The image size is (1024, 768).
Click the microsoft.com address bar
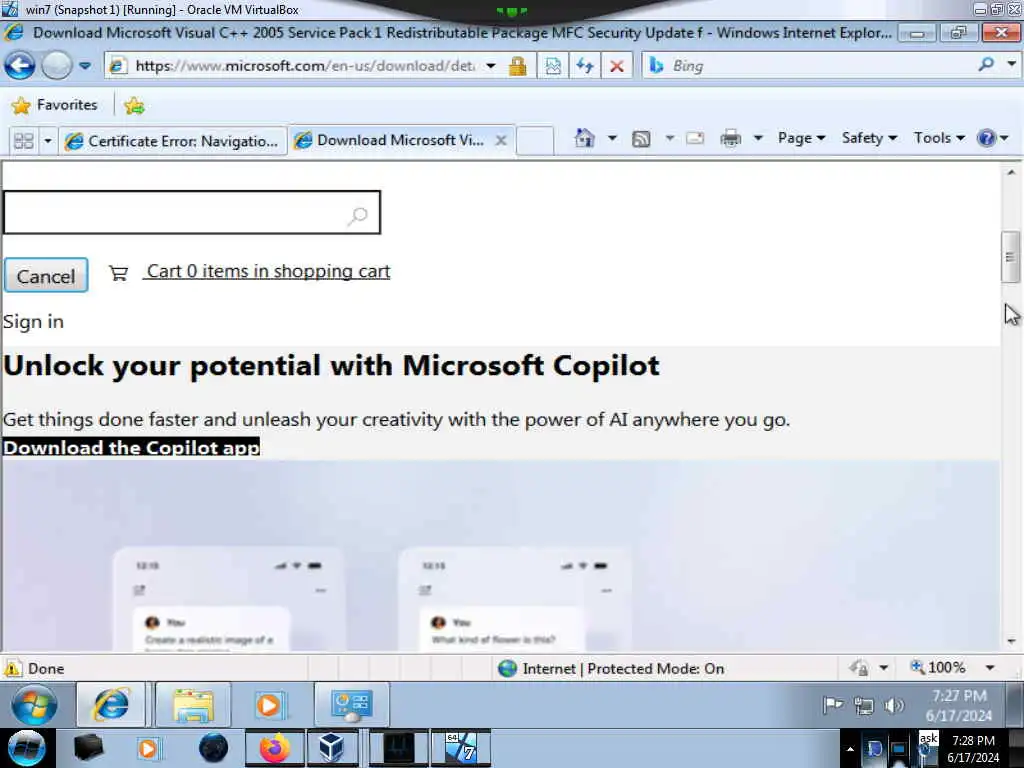point(304,65)
